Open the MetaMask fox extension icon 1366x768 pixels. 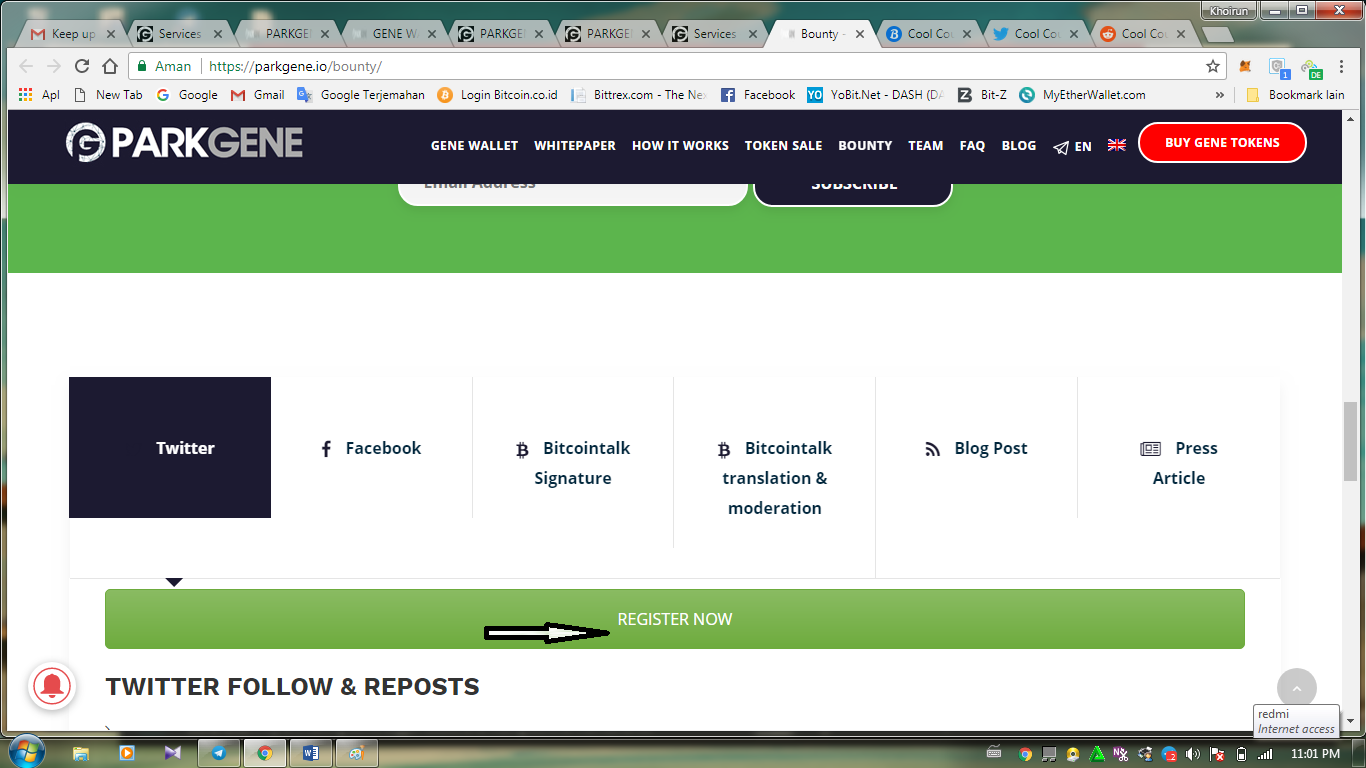(x=1245, y=67)
